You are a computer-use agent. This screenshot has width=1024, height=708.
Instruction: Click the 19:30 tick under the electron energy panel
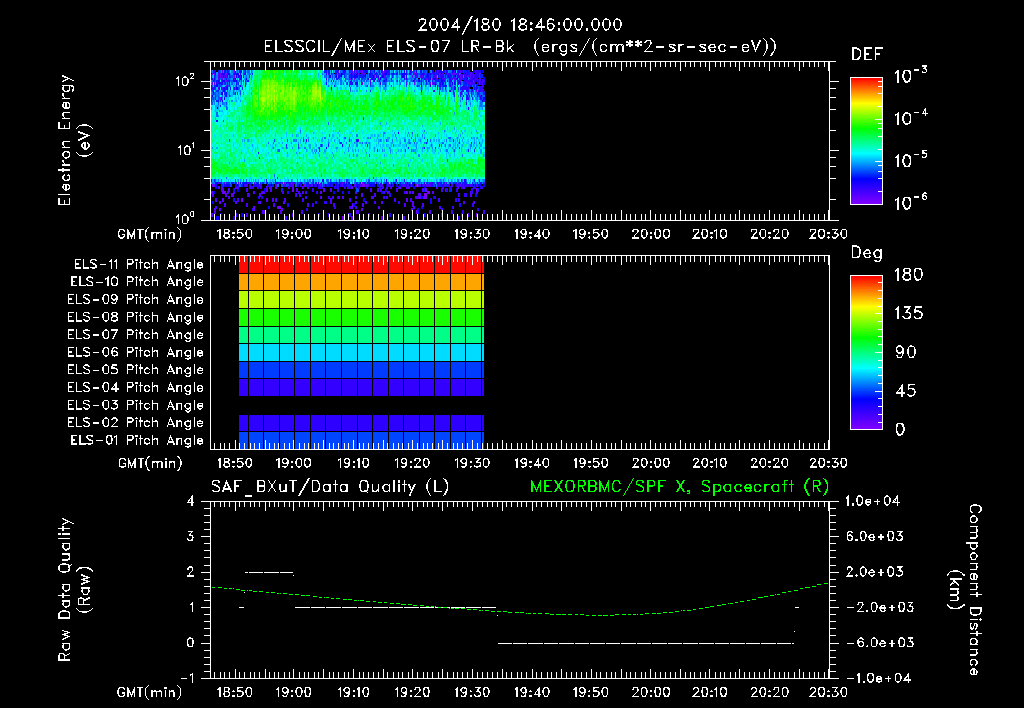point(472,234)
